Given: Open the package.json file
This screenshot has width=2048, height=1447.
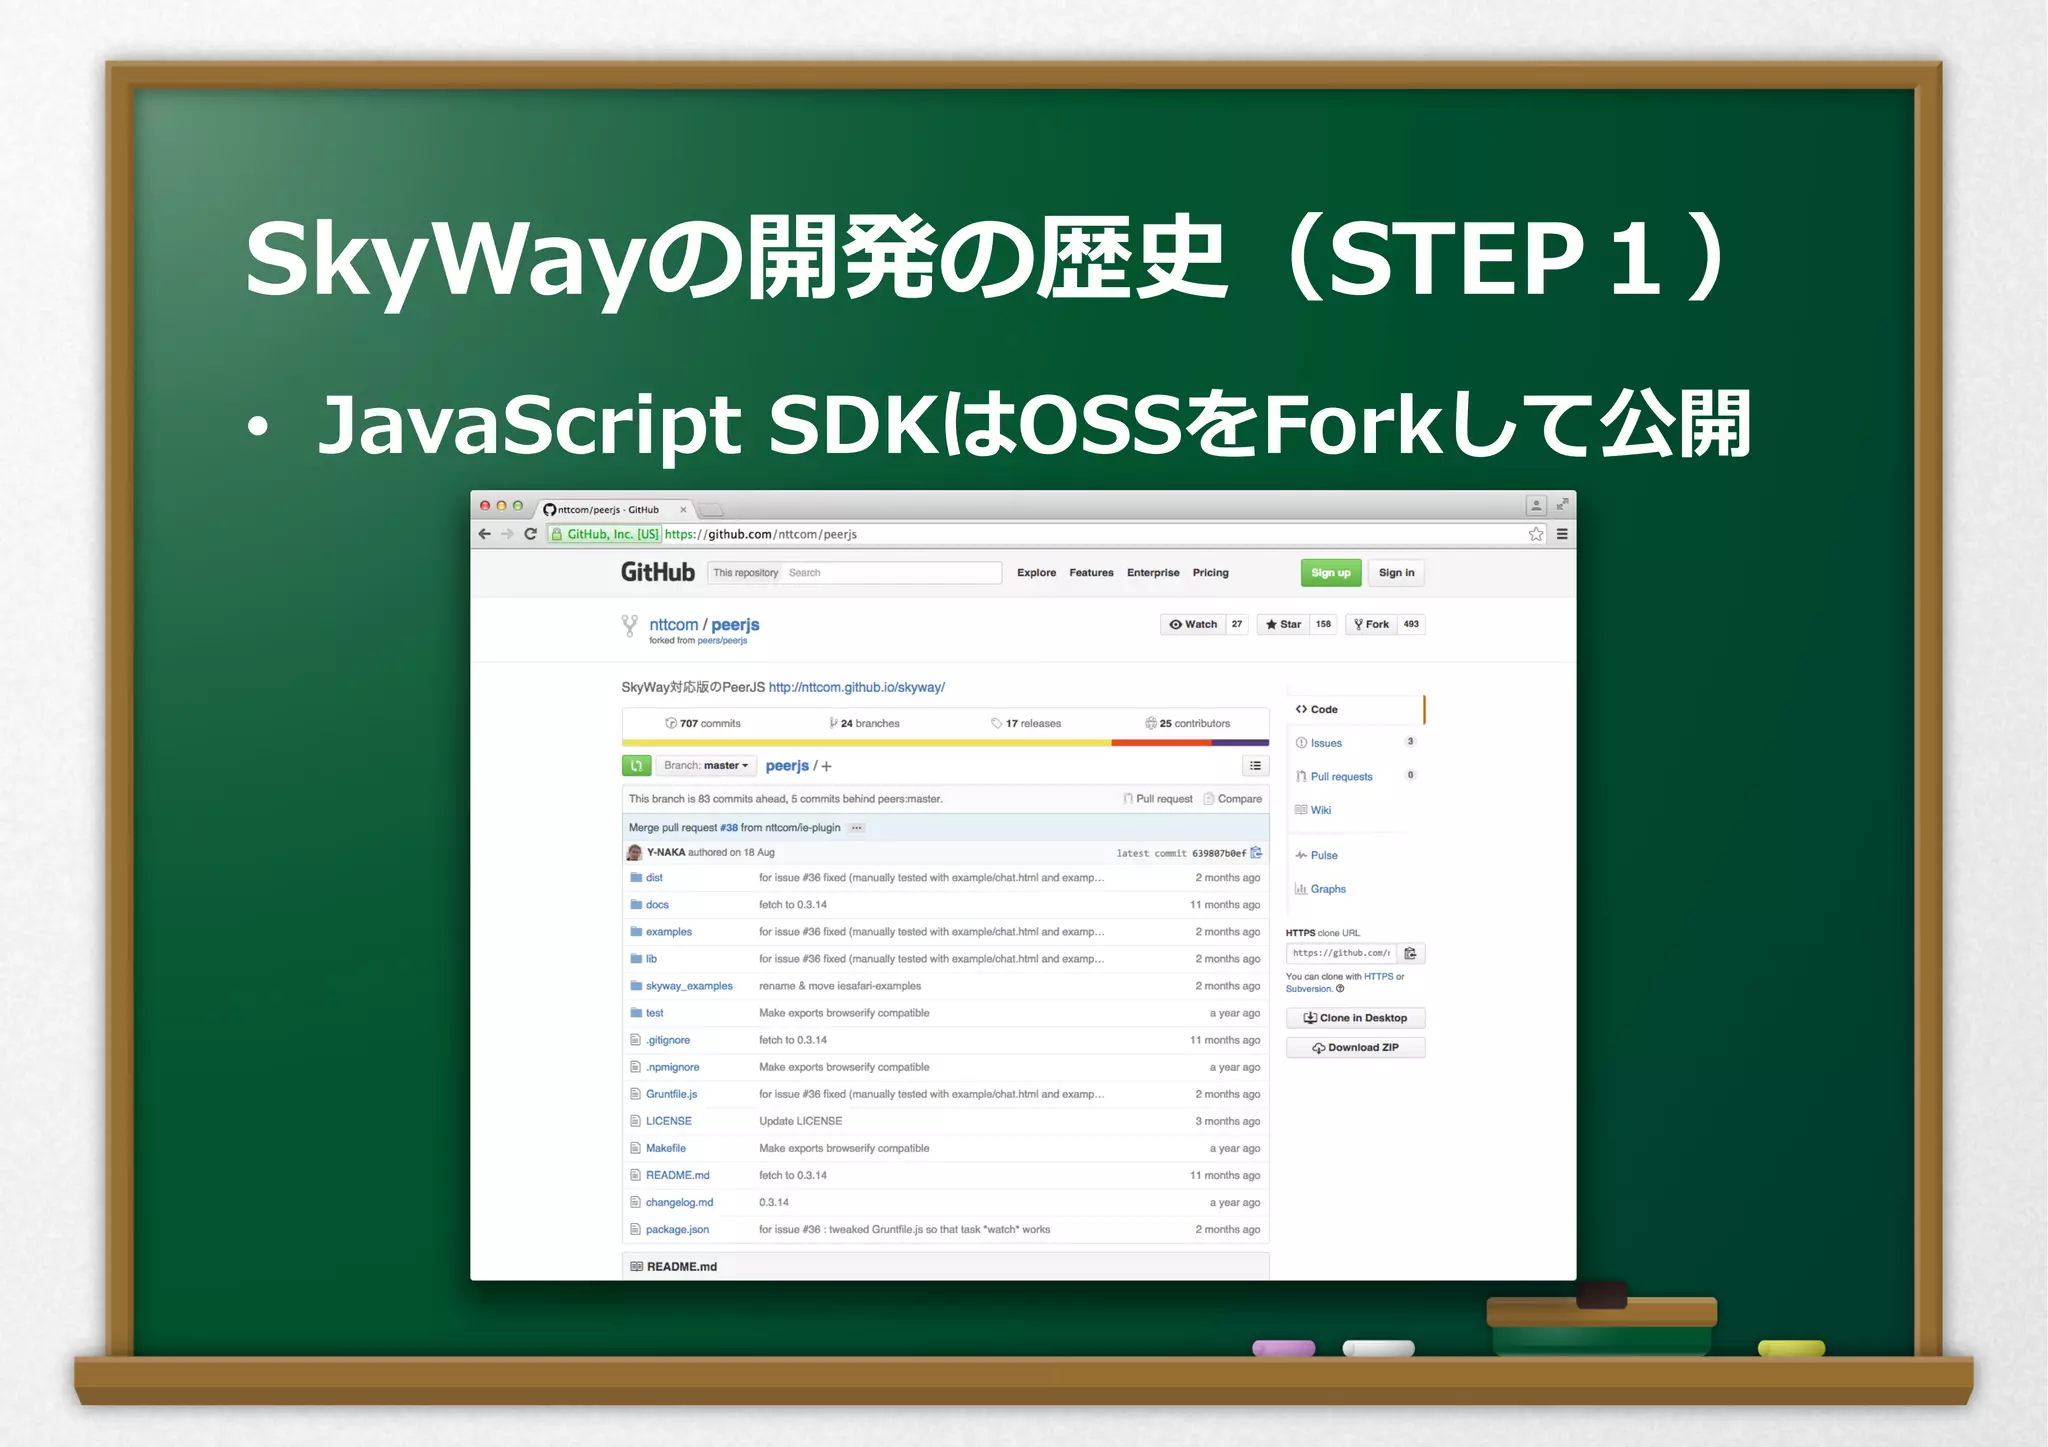Looking at the screenshot, I should tap(677, 1229).
